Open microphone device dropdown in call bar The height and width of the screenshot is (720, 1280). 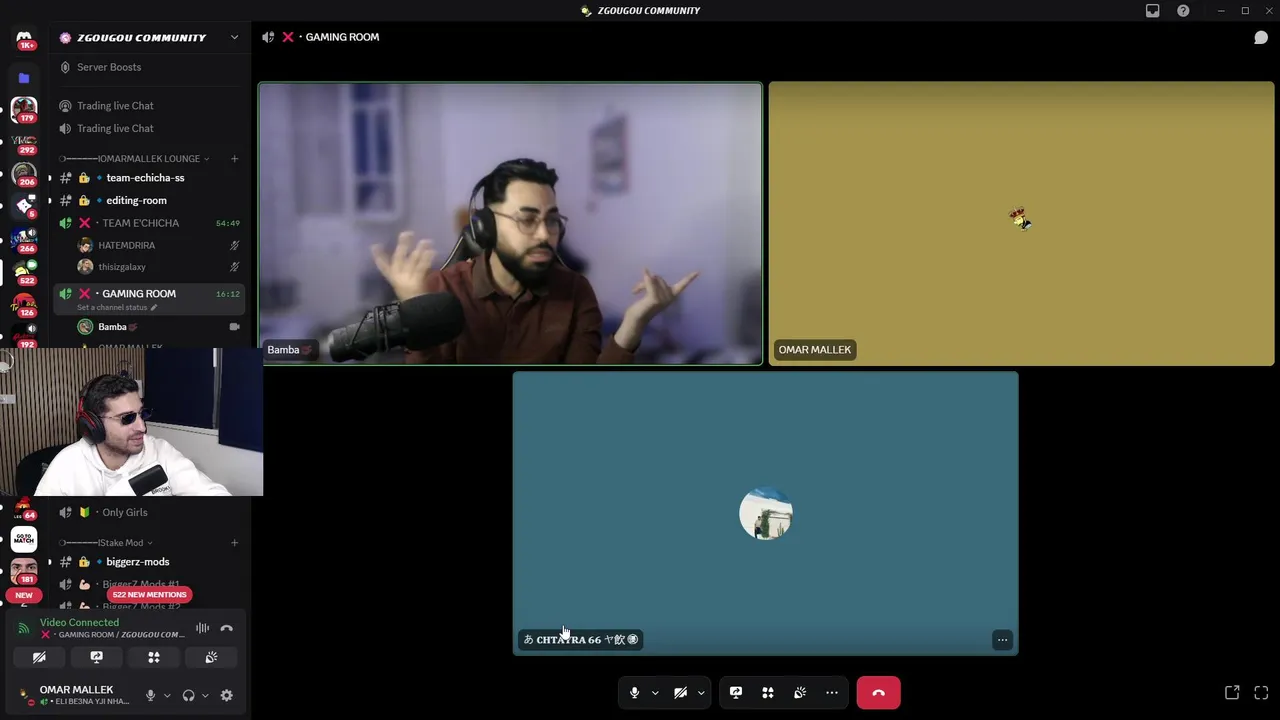[x=655, y=692]
